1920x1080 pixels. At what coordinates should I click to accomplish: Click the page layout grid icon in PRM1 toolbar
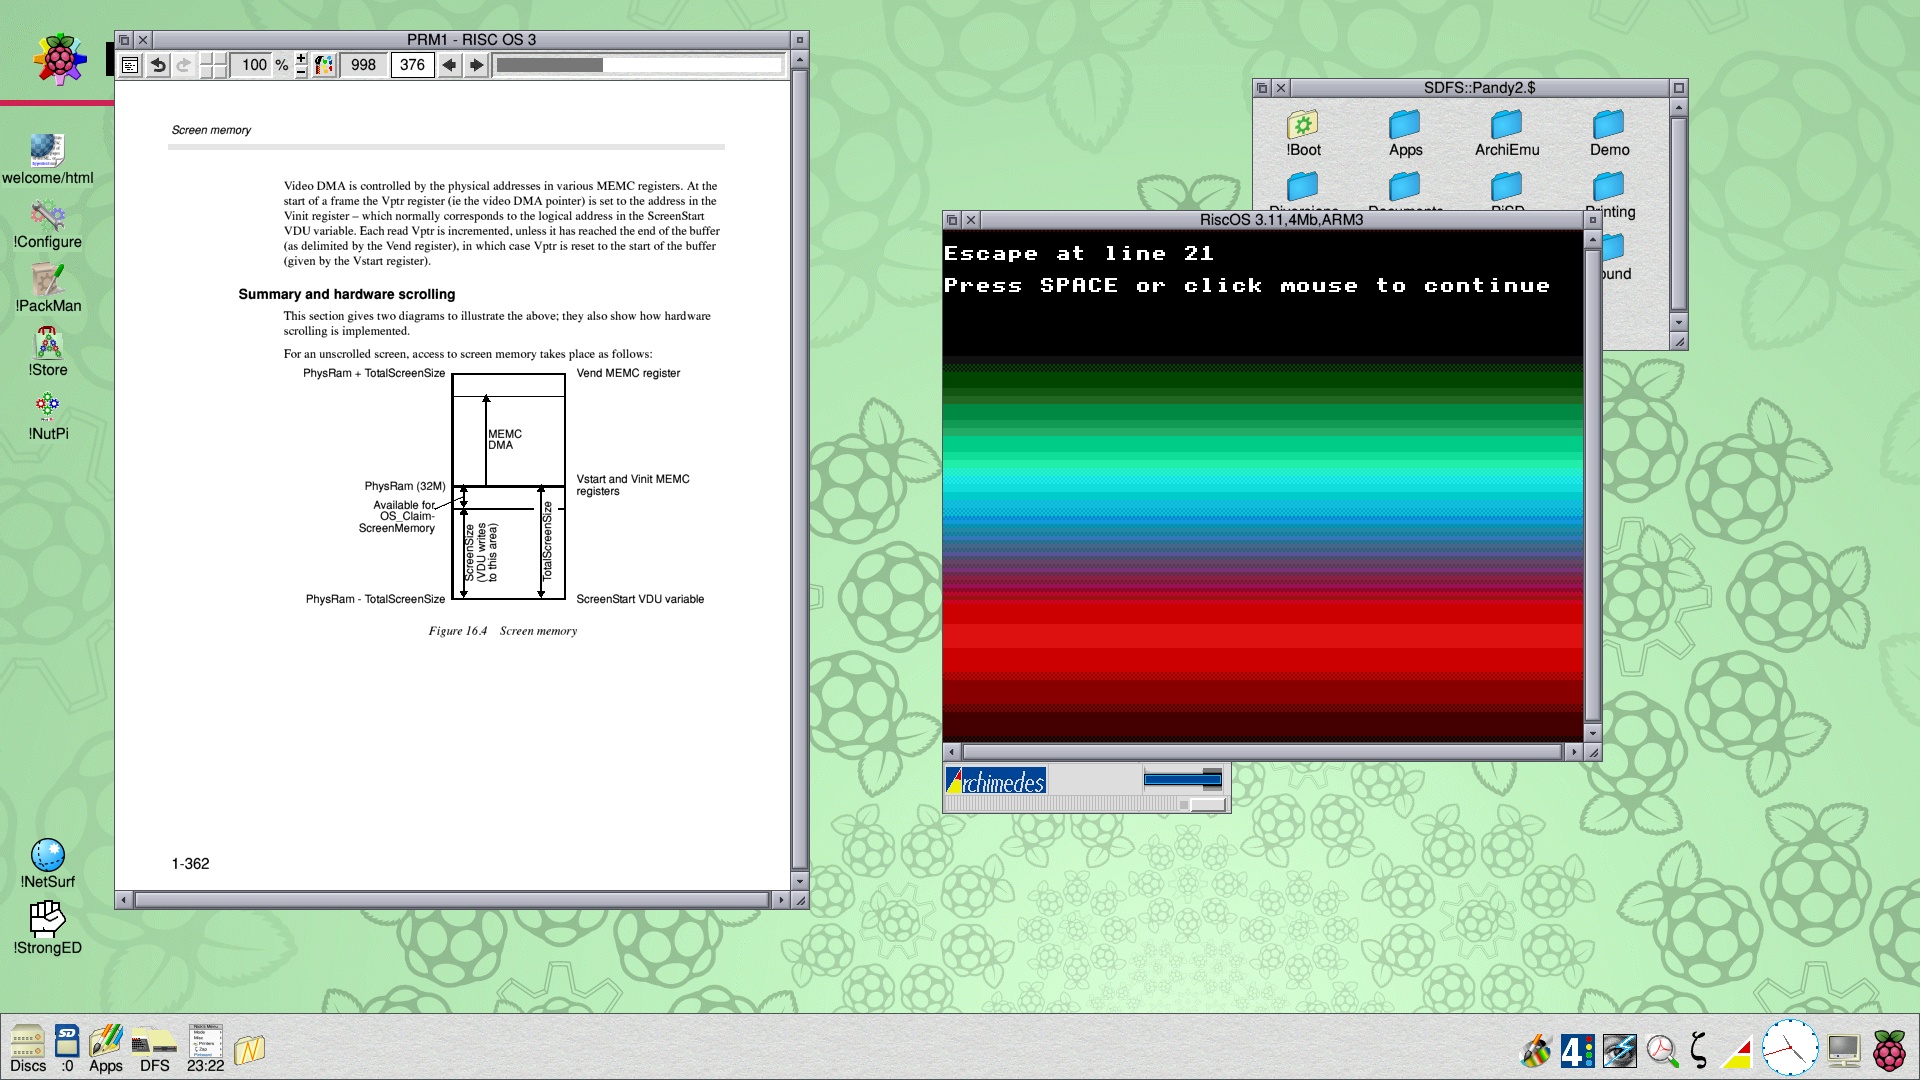click(213, 65)
